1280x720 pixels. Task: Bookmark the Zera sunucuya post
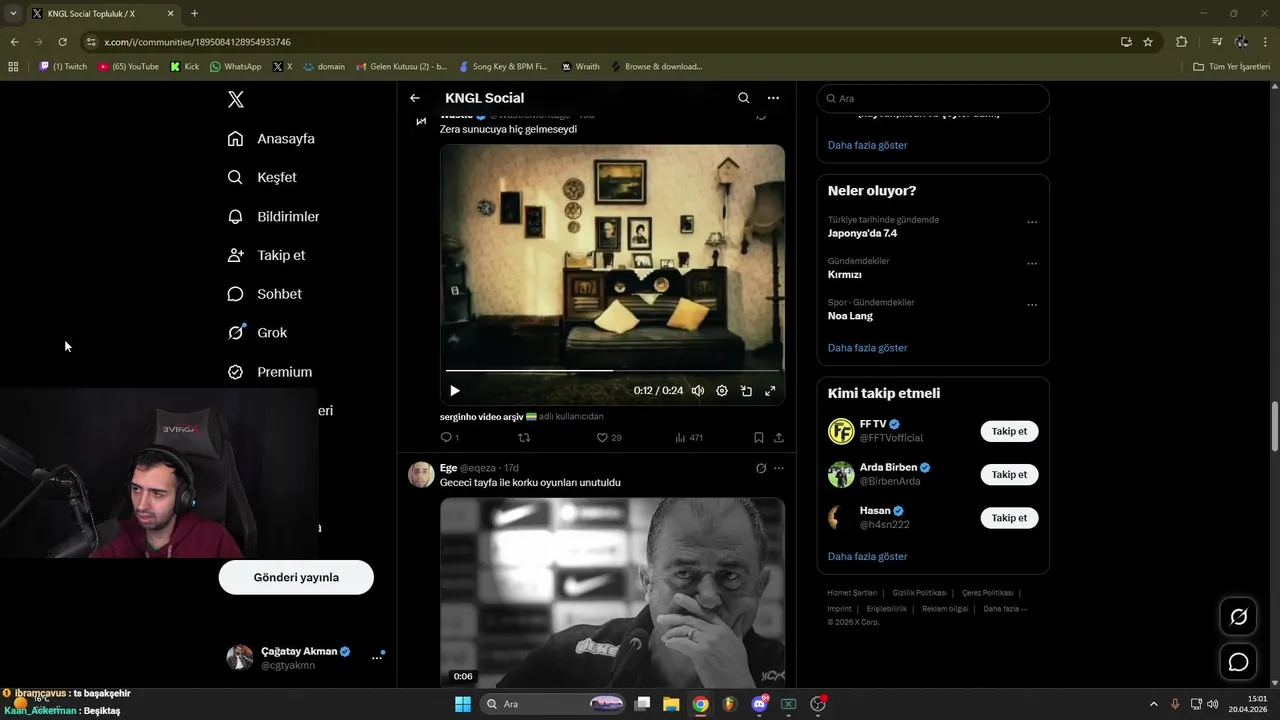(759, 437)
